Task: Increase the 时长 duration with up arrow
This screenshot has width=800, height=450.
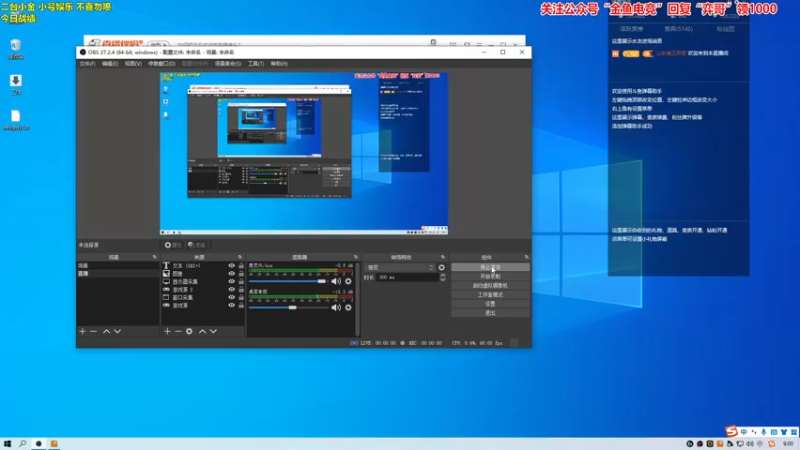Action: 442,275
